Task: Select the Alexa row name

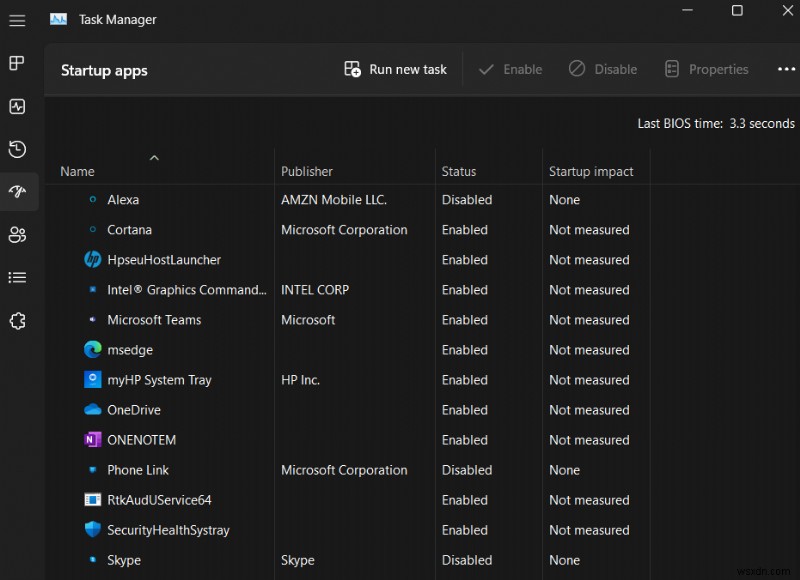Action: tap(123, 199)
